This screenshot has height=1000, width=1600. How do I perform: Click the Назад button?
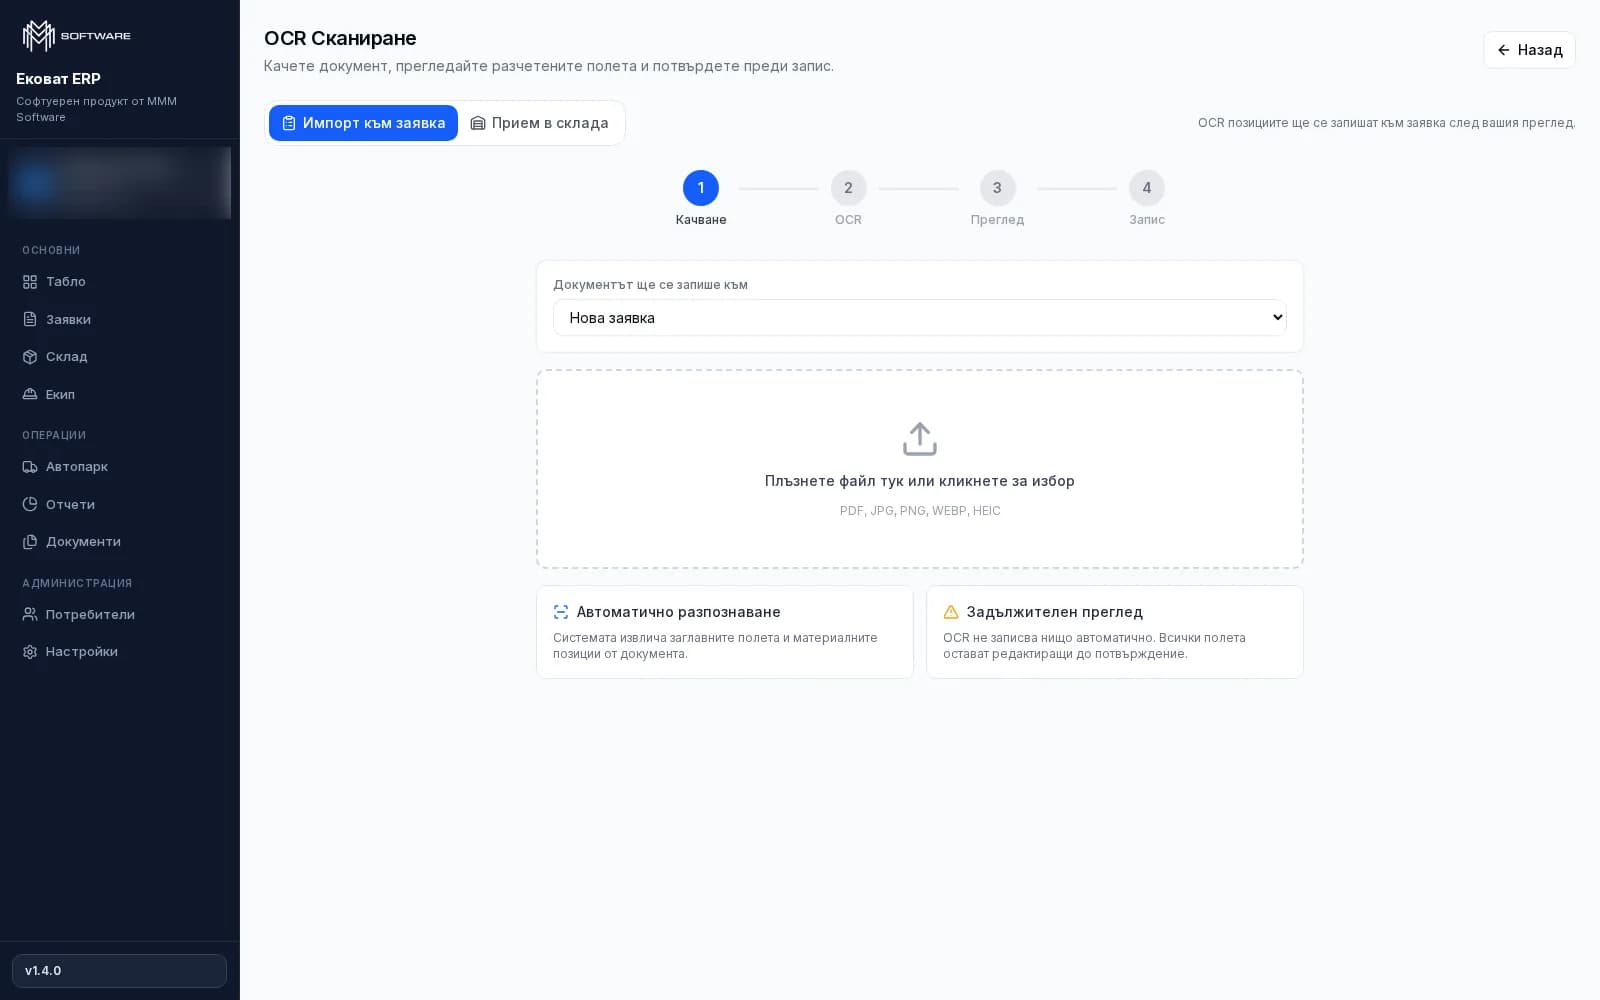point(1529,50)
